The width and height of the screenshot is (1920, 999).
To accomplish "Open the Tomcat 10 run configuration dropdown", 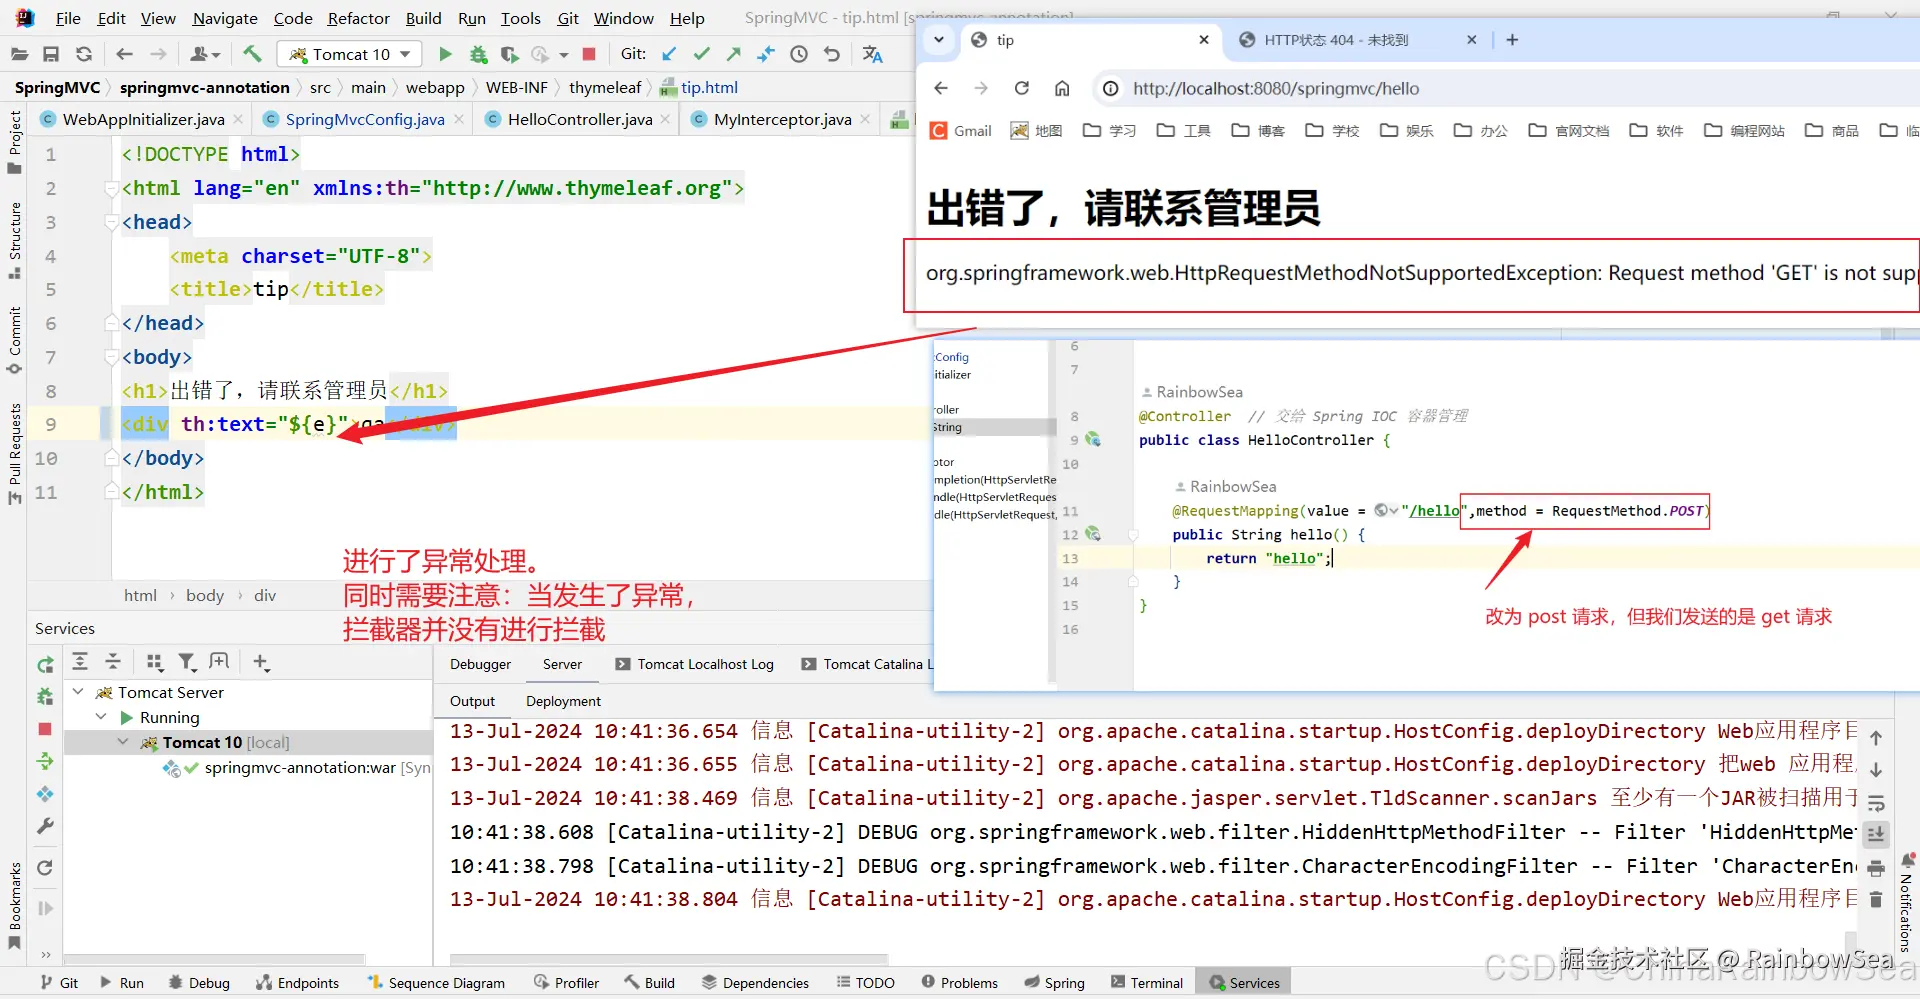I will (x=350, y=54).
